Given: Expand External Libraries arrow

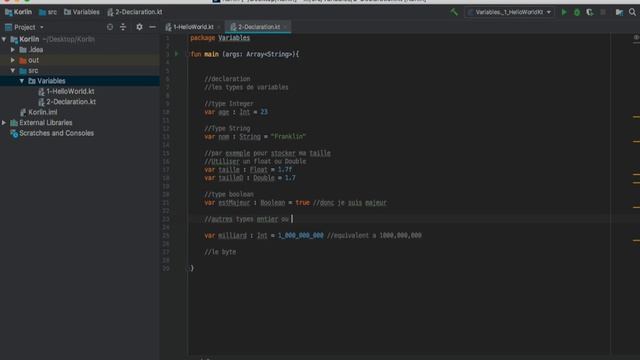Looking at the screenshot, I should [x=4, y=122].
